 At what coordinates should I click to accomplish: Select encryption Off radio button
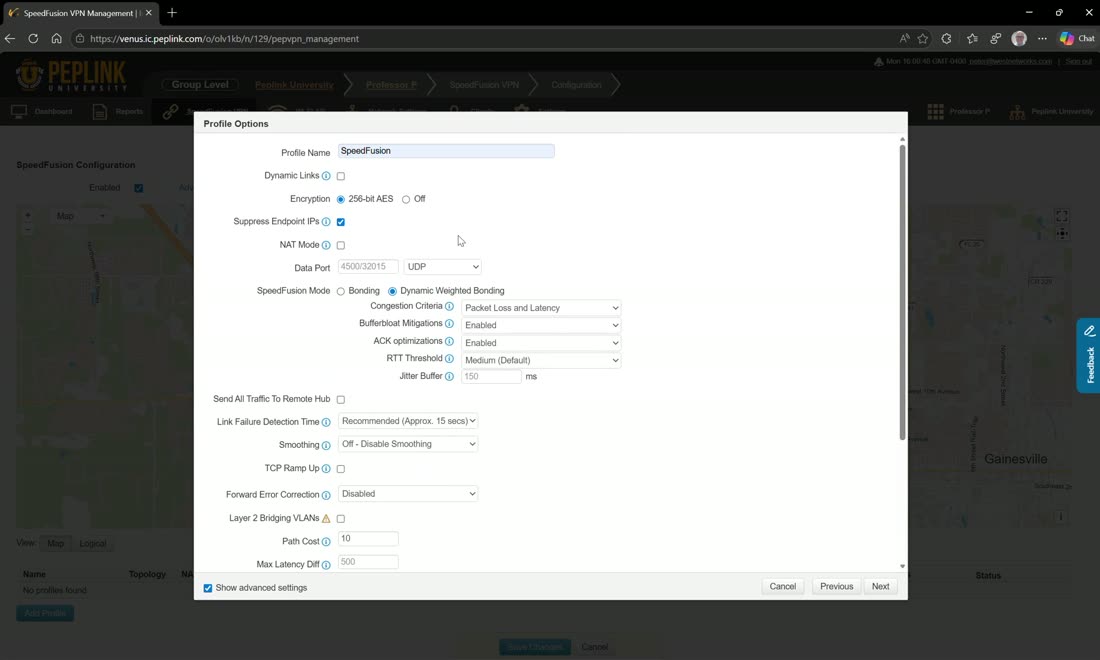pos(405,199)
